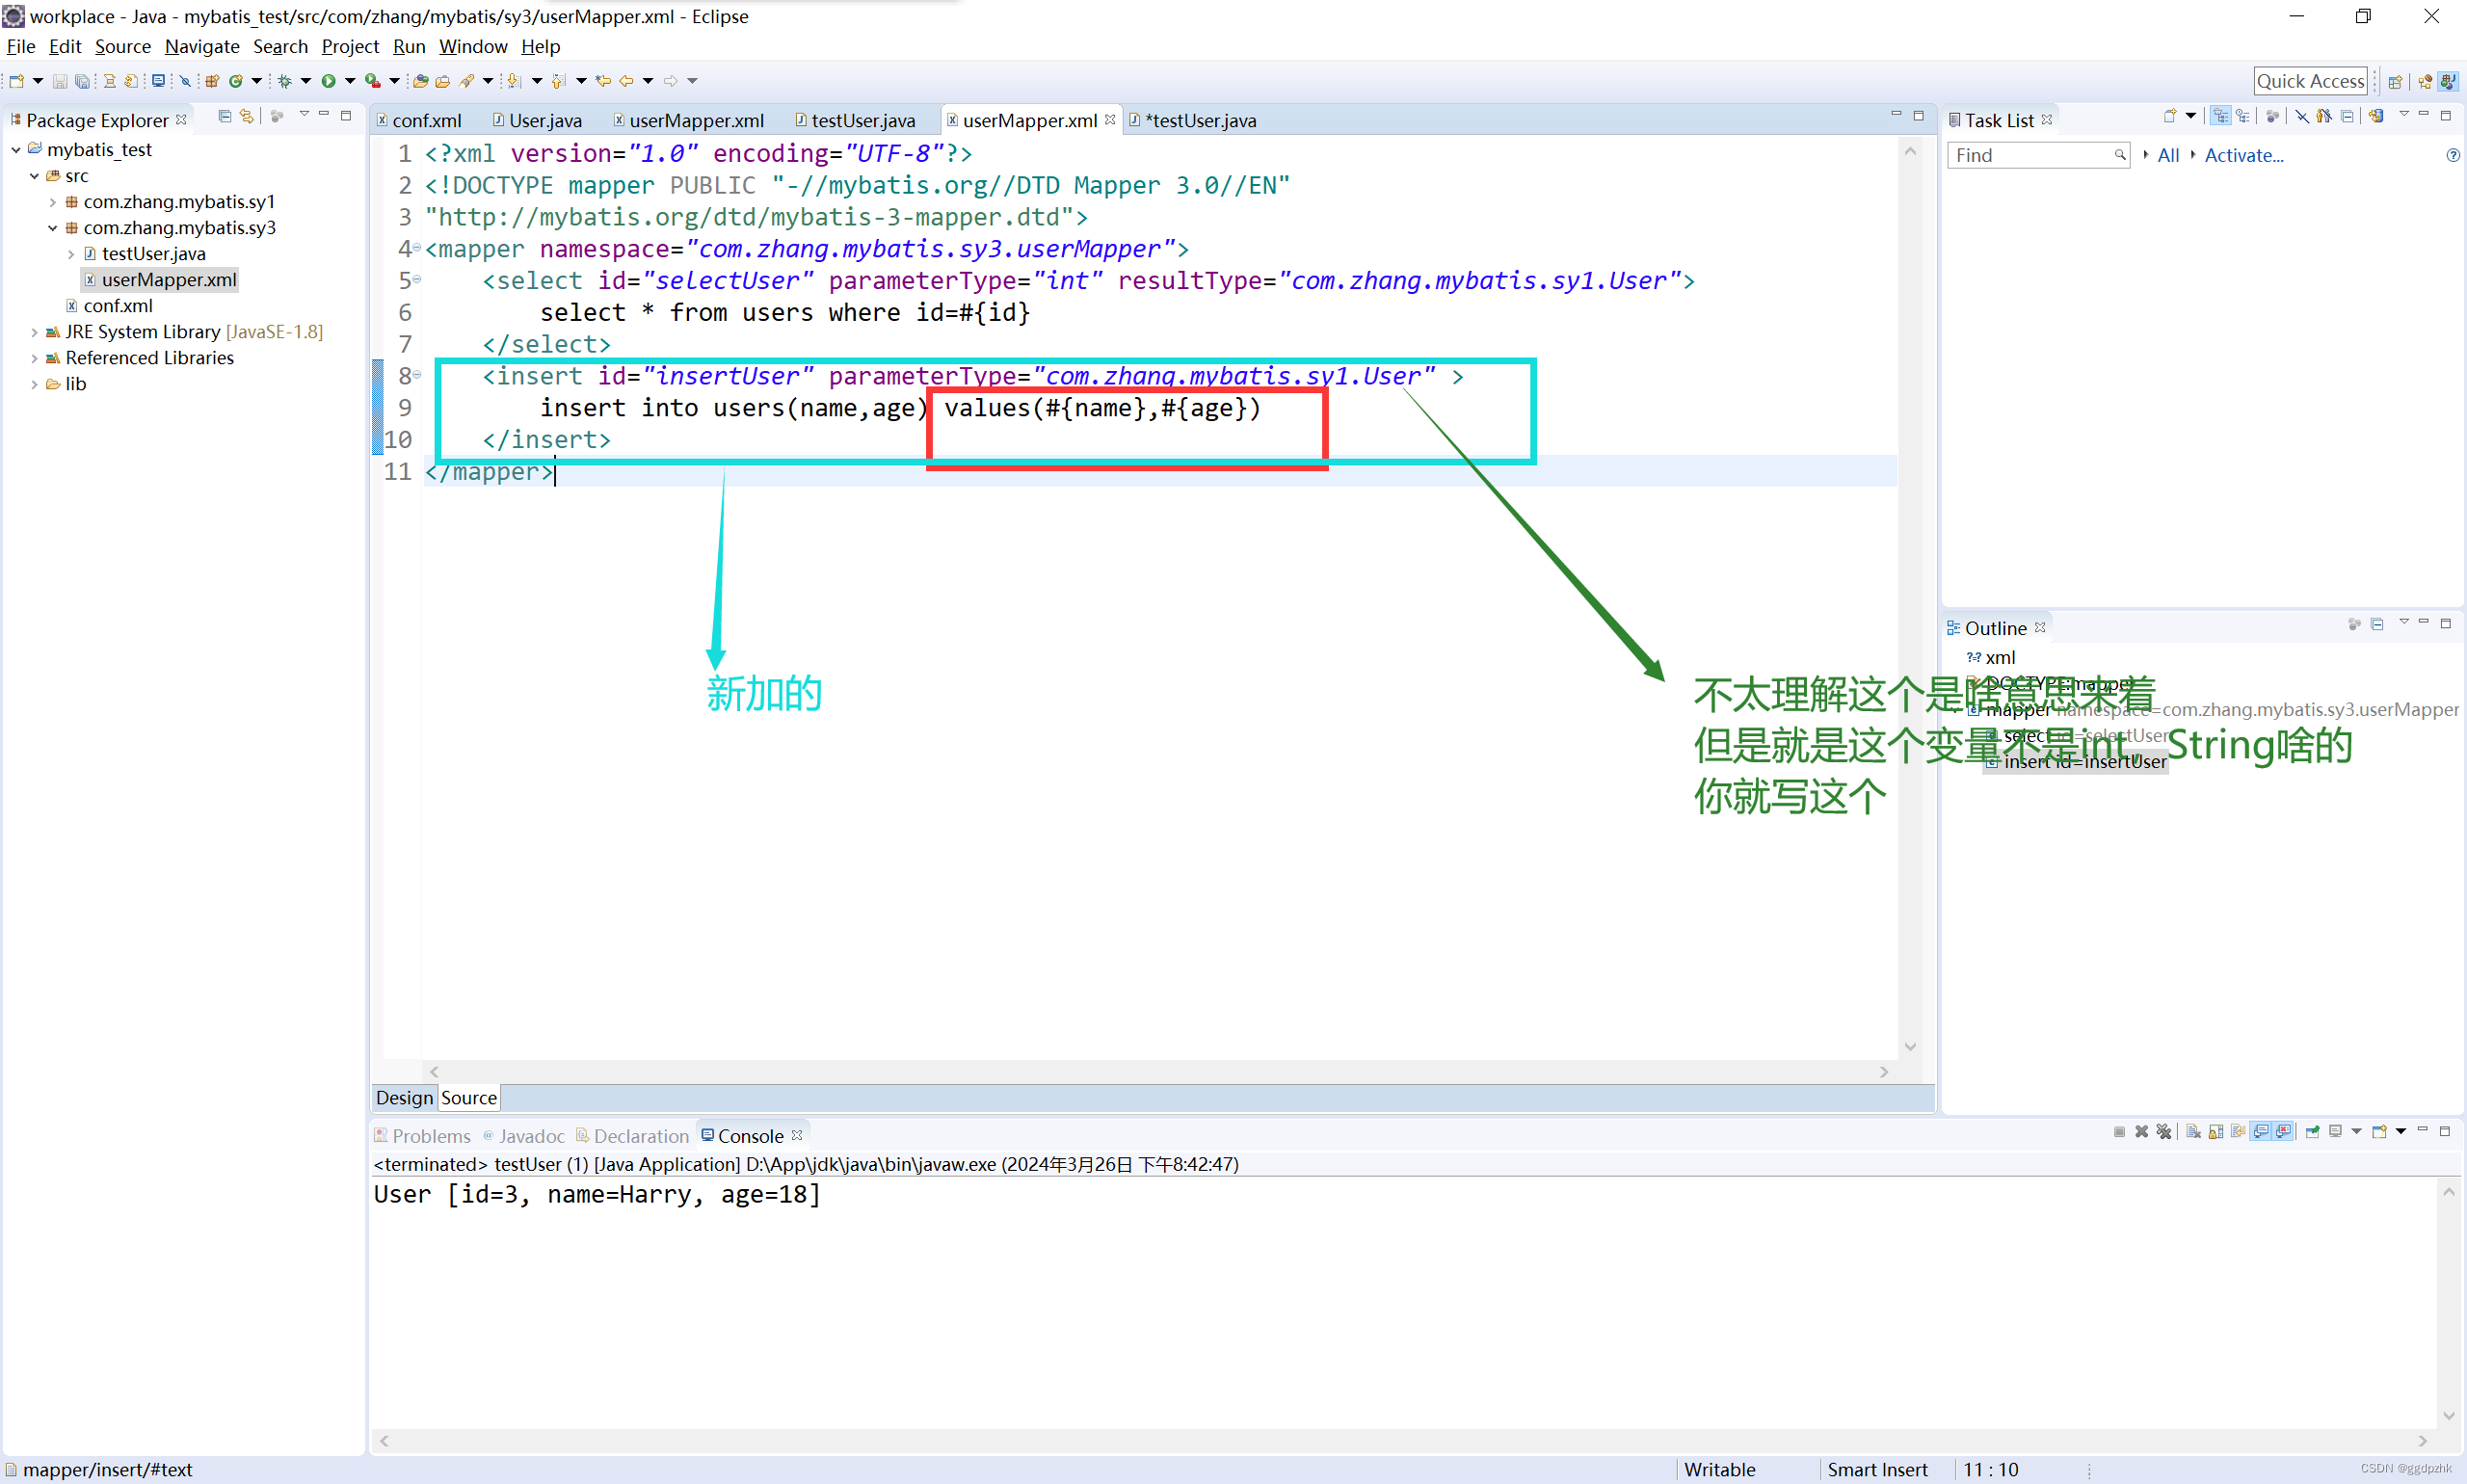Image resolution: width=2467 pixels, height=1484 pixels.
Task: Toggle Show Console on Standard Out
Action: click(x=2262, y=1132)
